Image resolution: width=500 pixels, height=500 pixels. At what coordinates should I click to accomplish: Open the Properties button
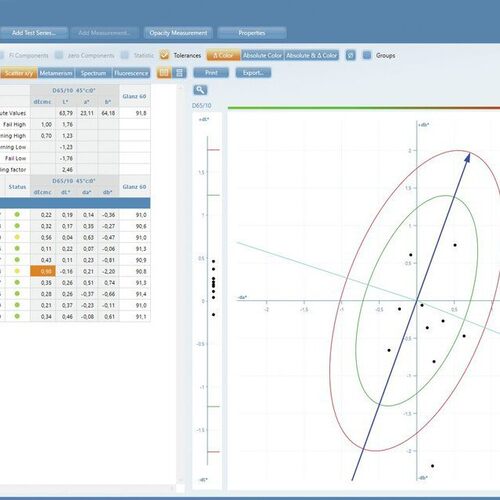tap(252, 33)
